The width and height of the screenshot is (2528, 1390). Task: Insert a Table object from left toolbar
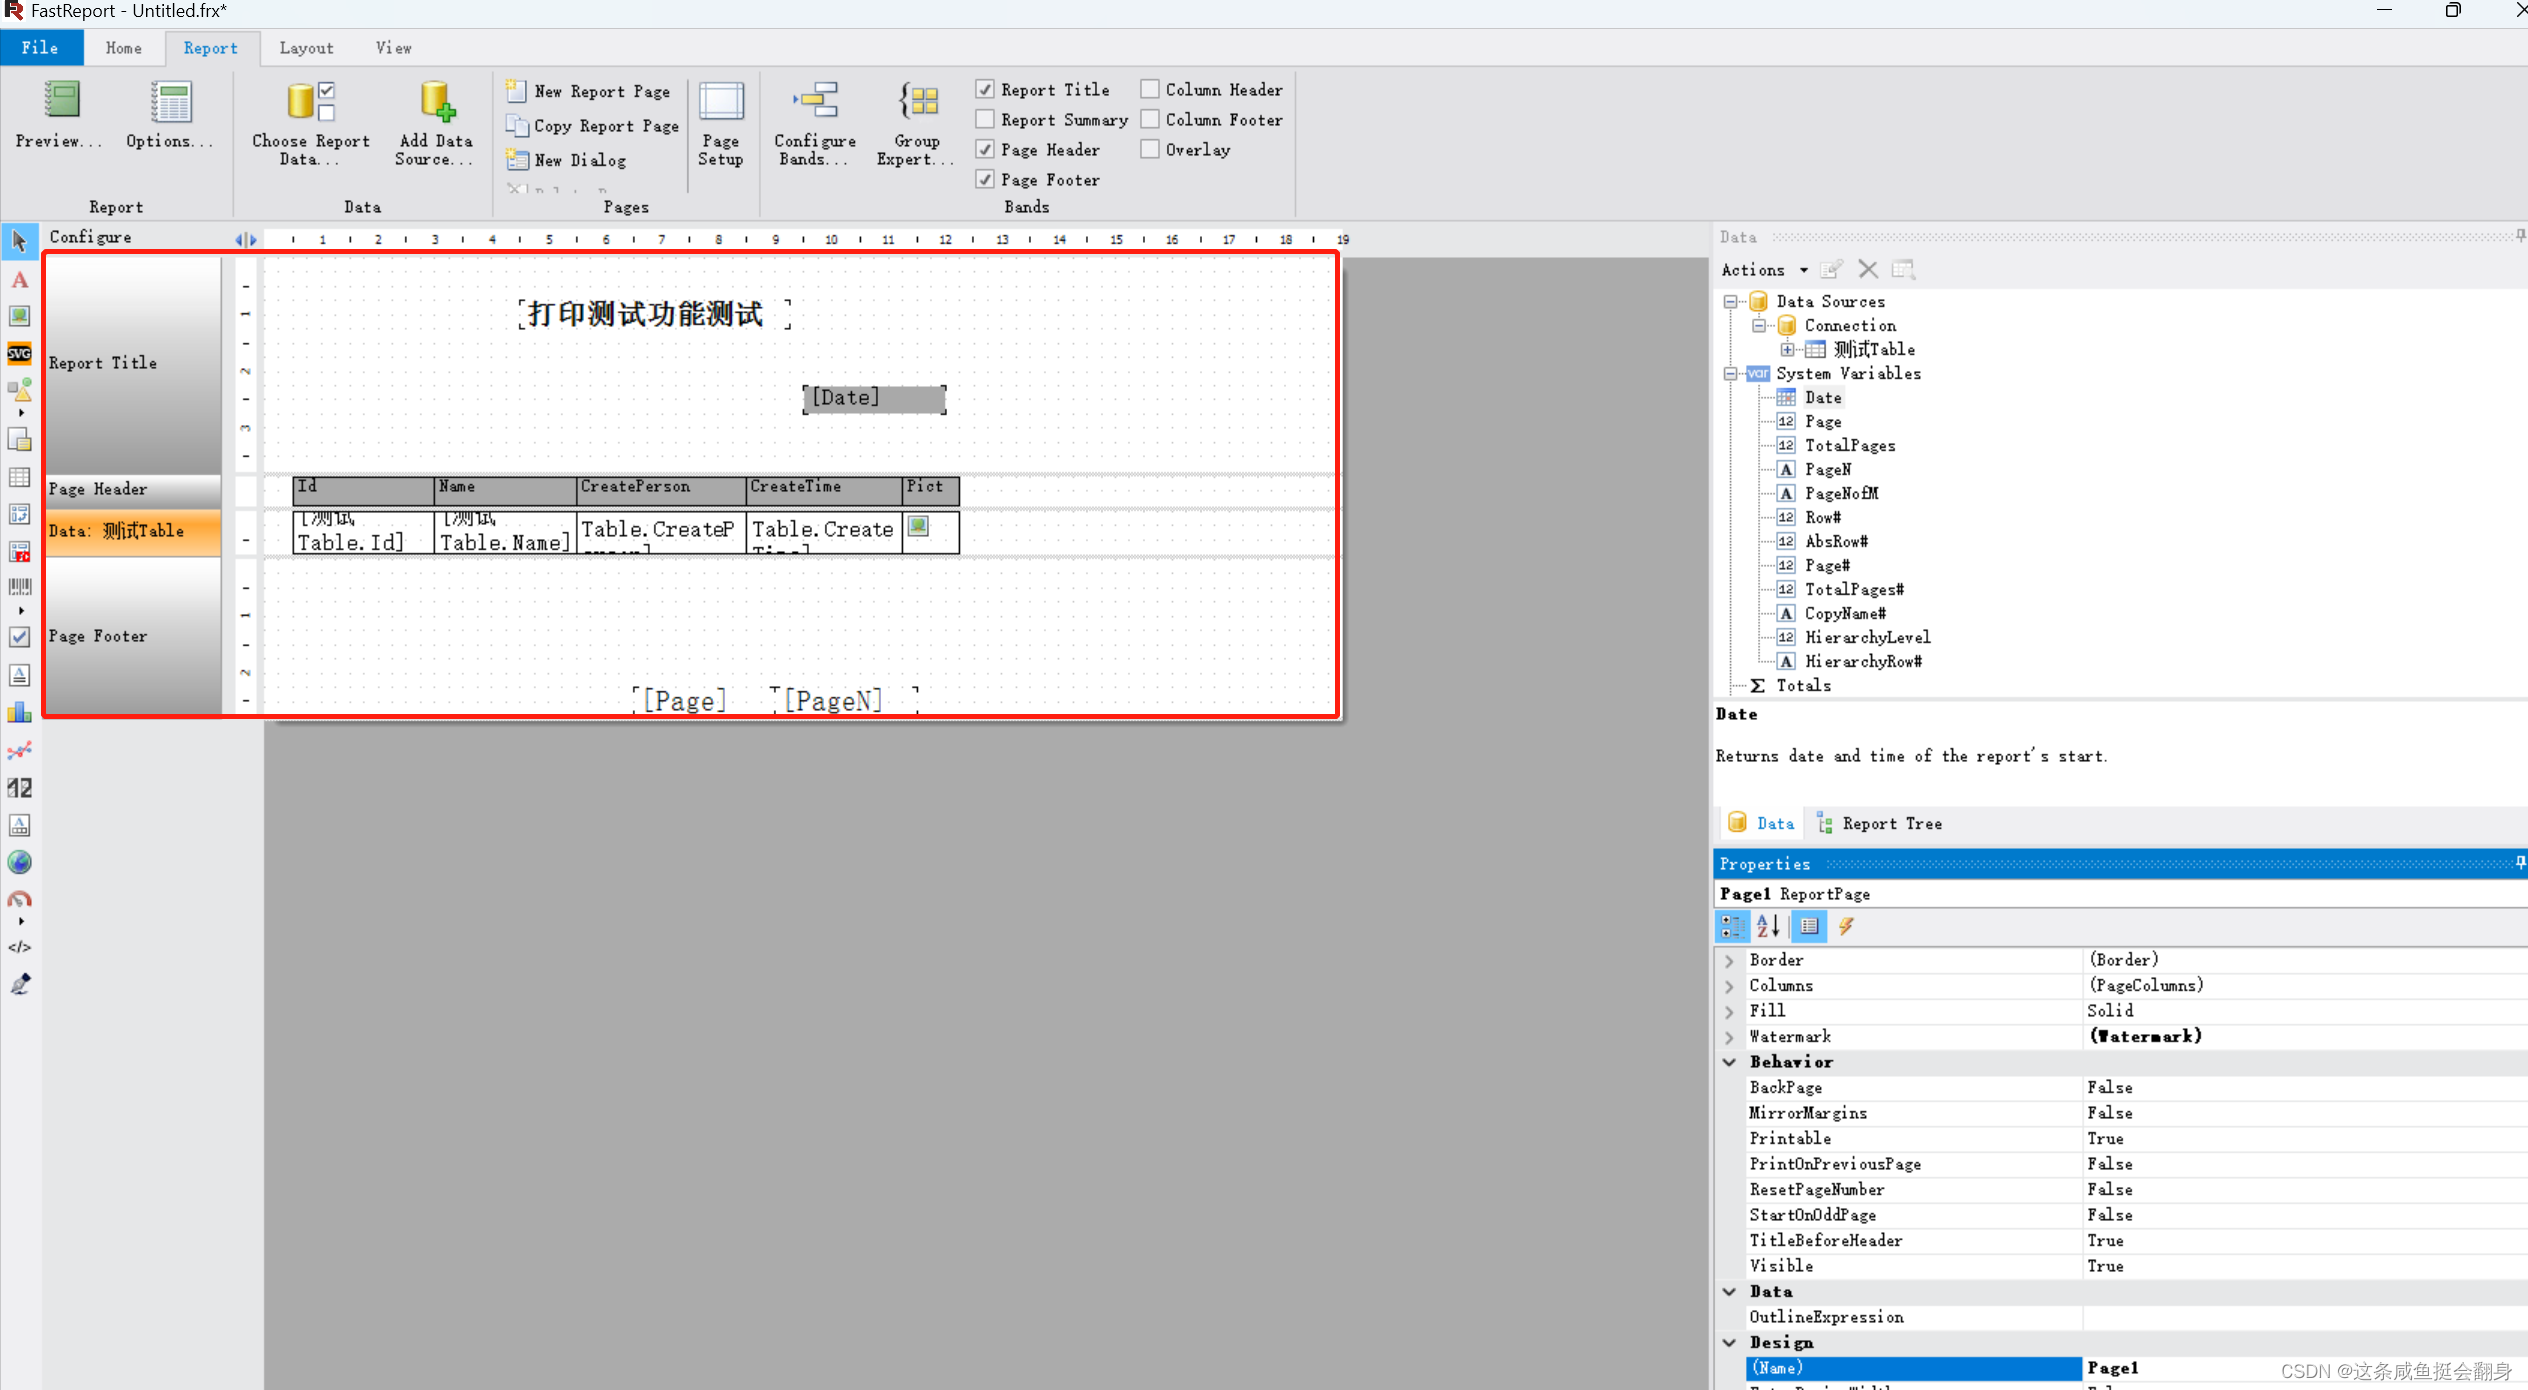(x=20, y=477)
